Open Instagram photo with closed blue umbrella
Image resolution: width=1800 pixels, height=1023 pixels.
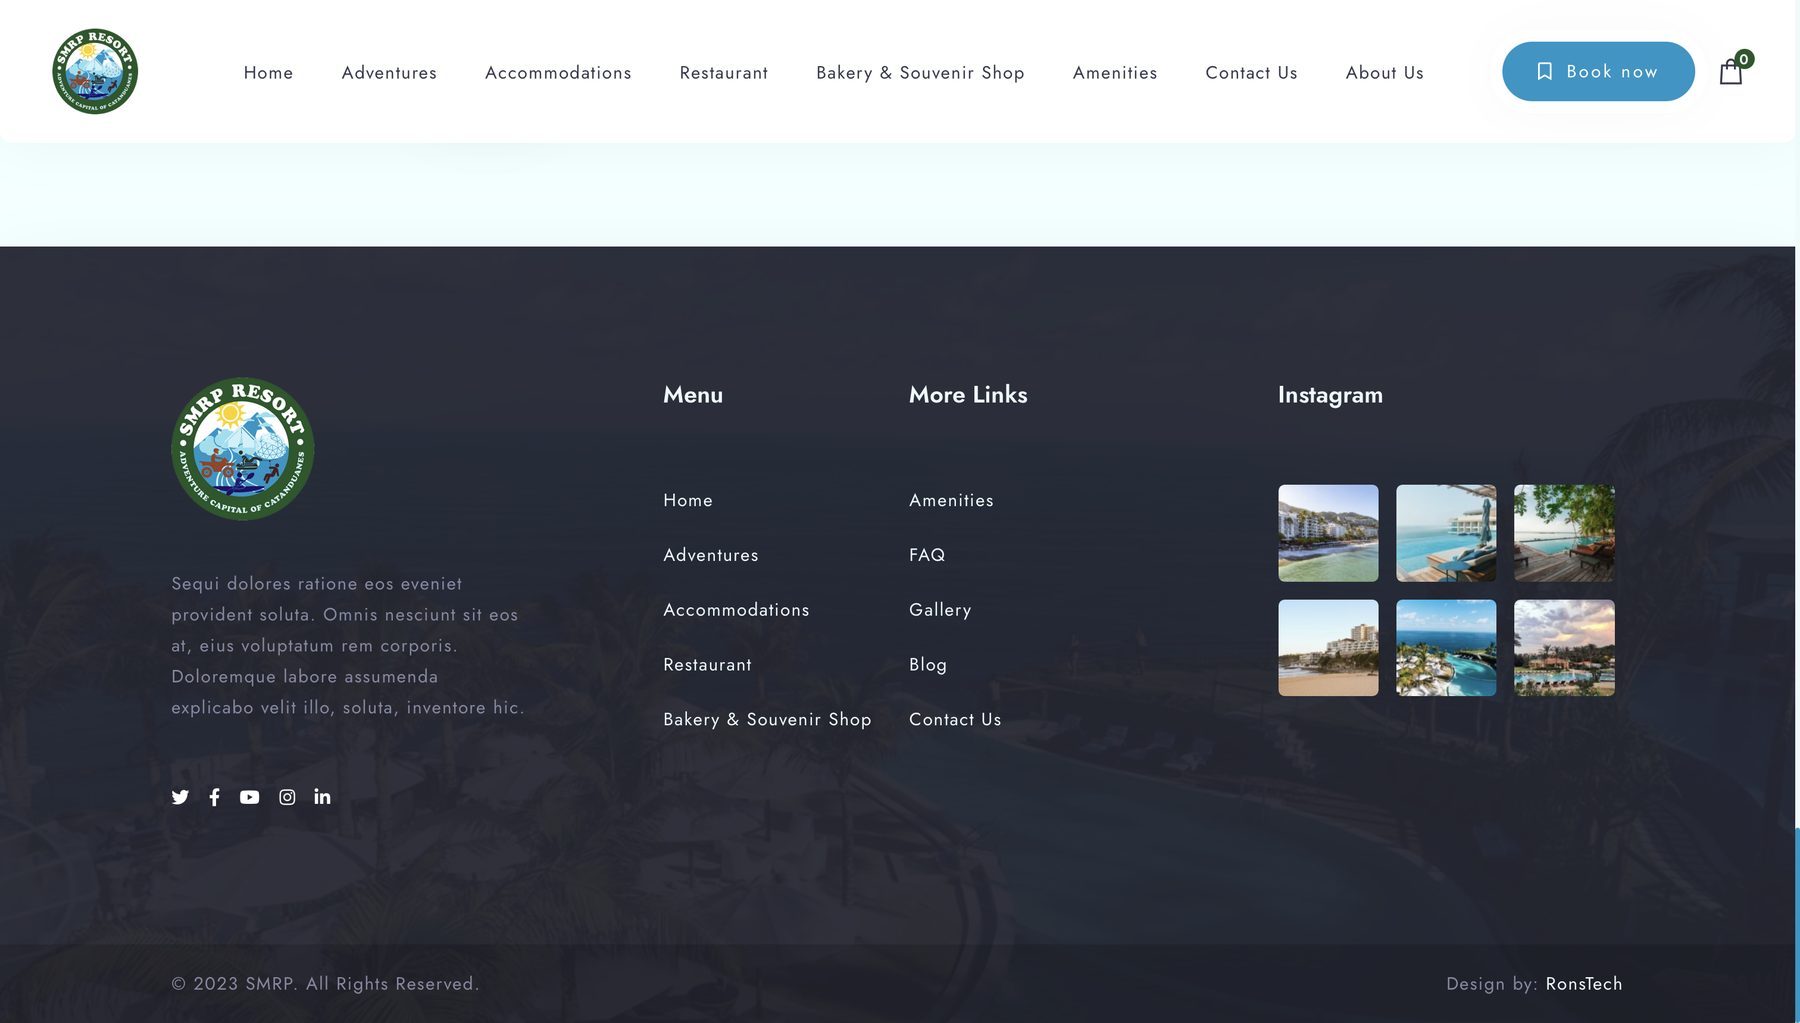(x=1446, y=533)
